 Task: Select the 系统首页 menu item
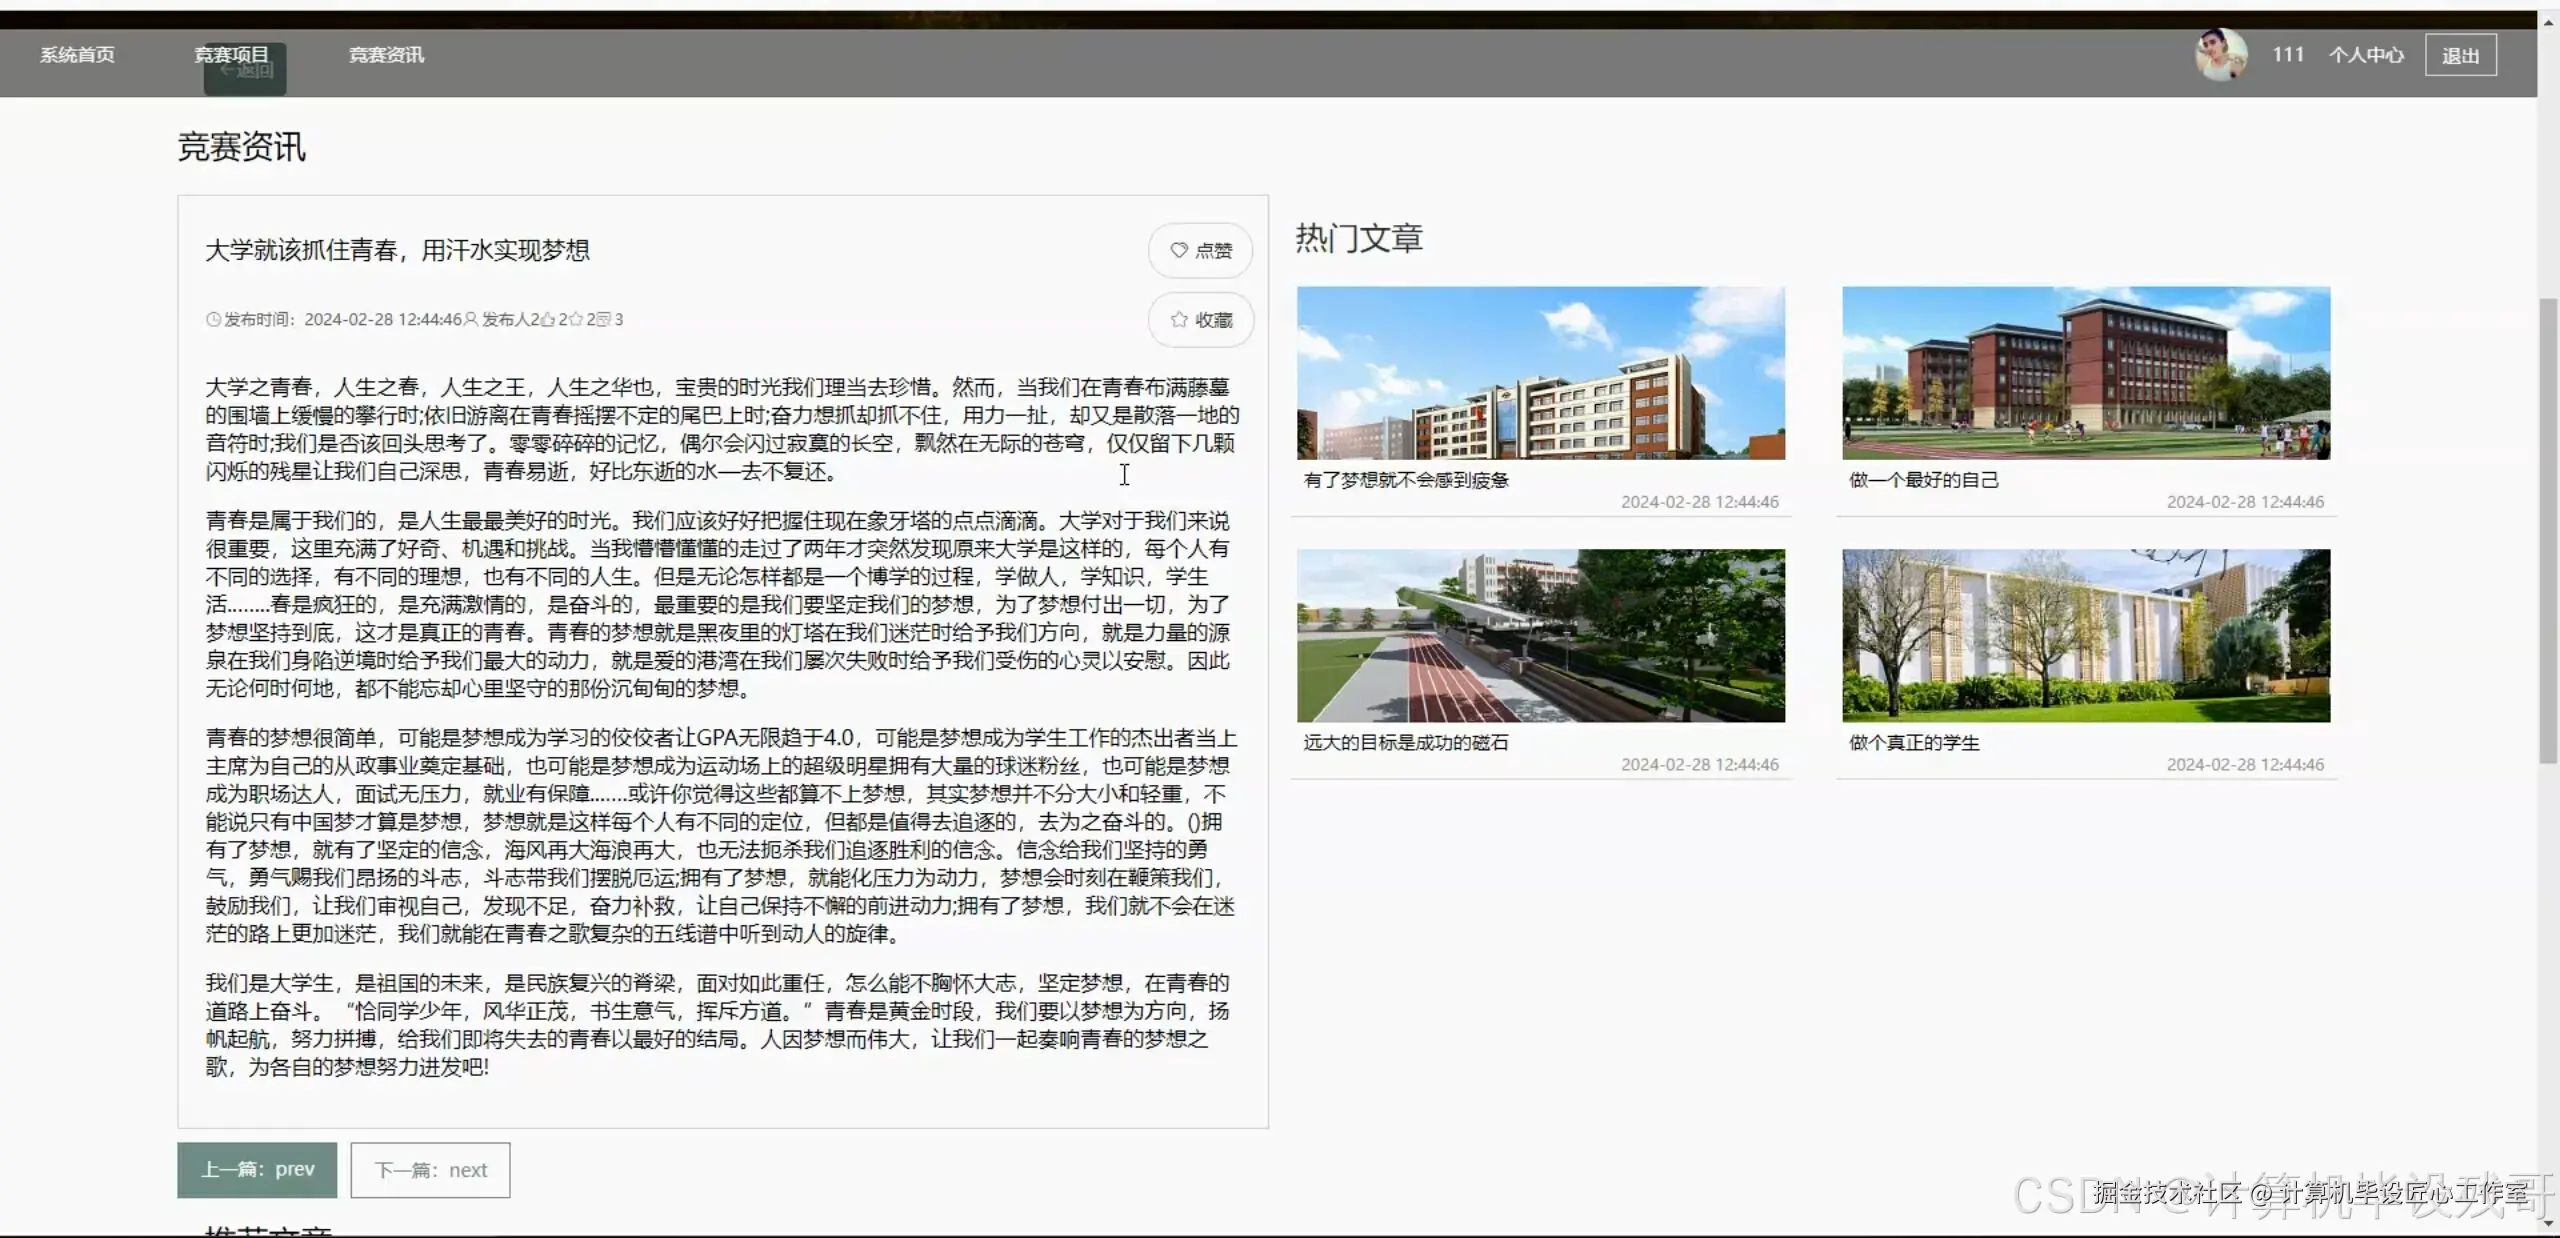(77, 54)
